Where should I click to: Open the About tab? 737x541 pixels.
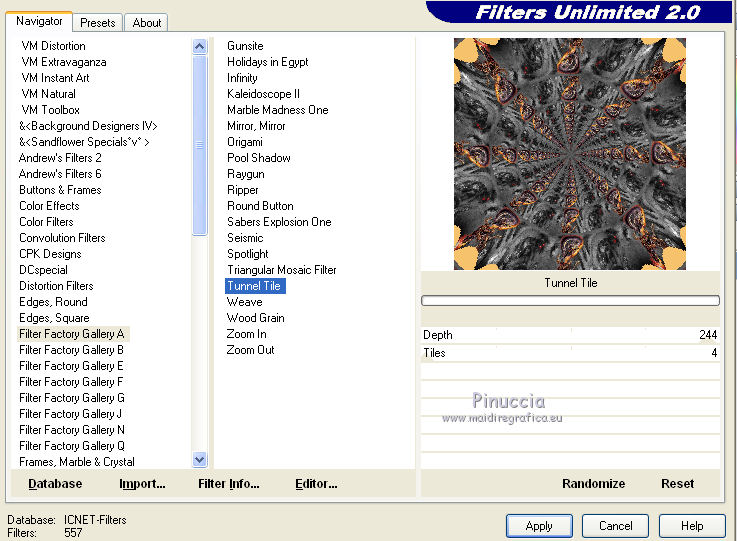[x=147, y=23]
